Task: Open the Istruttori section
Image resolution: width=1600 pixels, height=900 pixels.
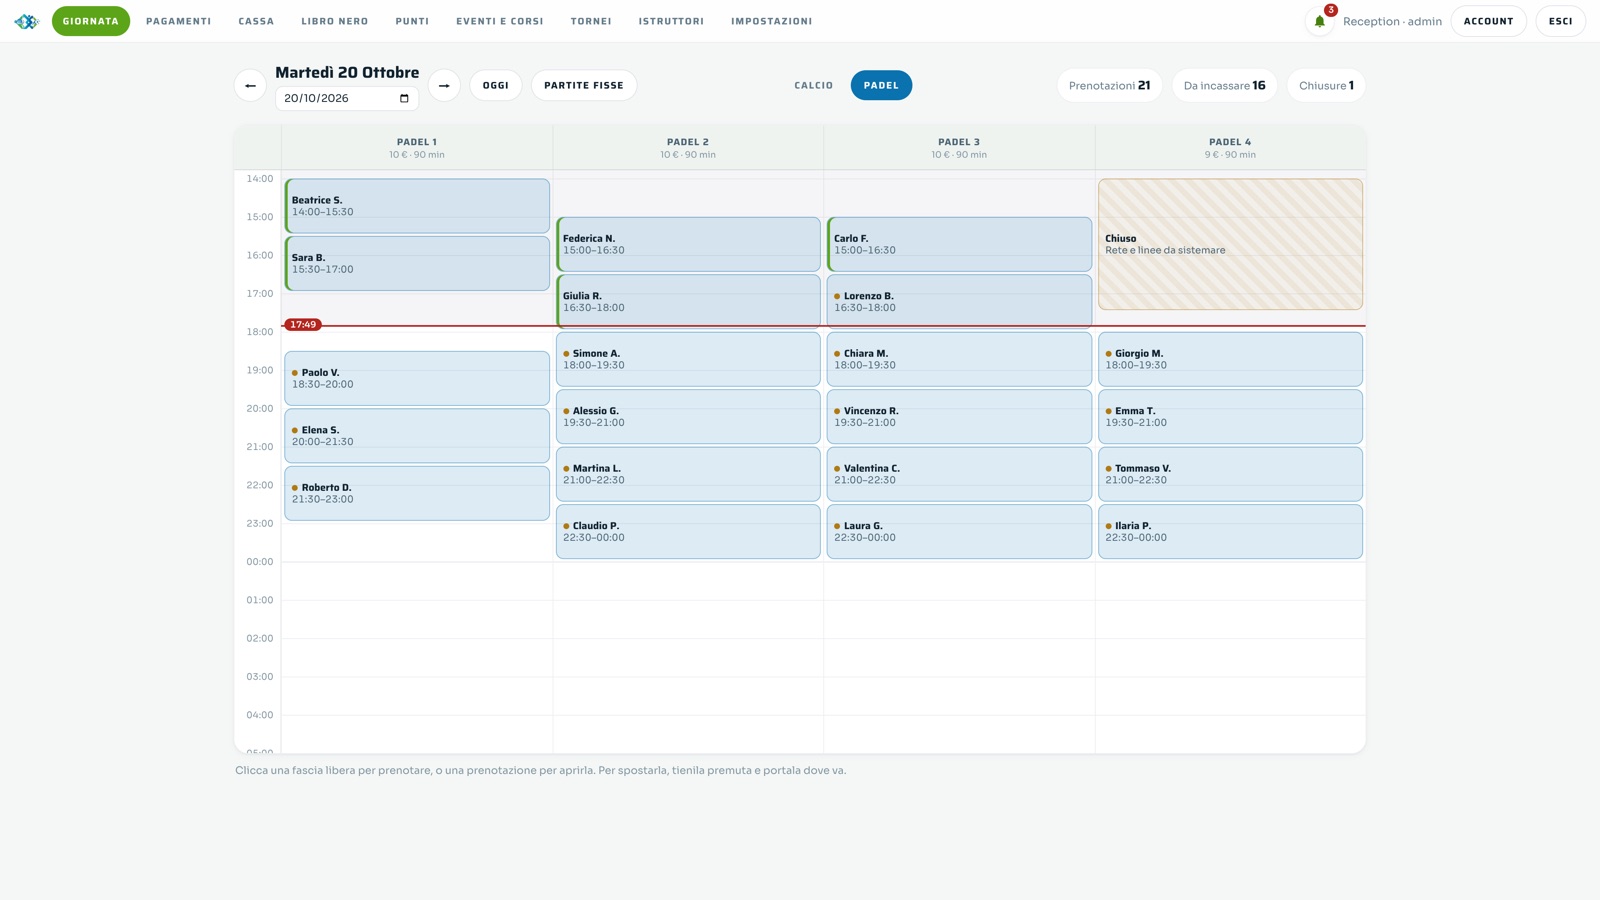Action: [x=671, y=21]
